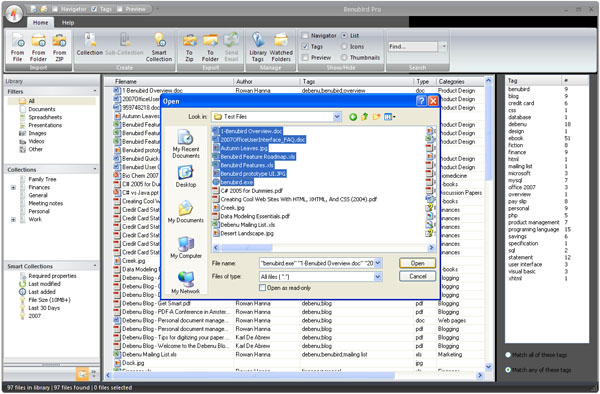
Task: Toggle Preview checkbox in Show/Hide group
Action: 305,57
